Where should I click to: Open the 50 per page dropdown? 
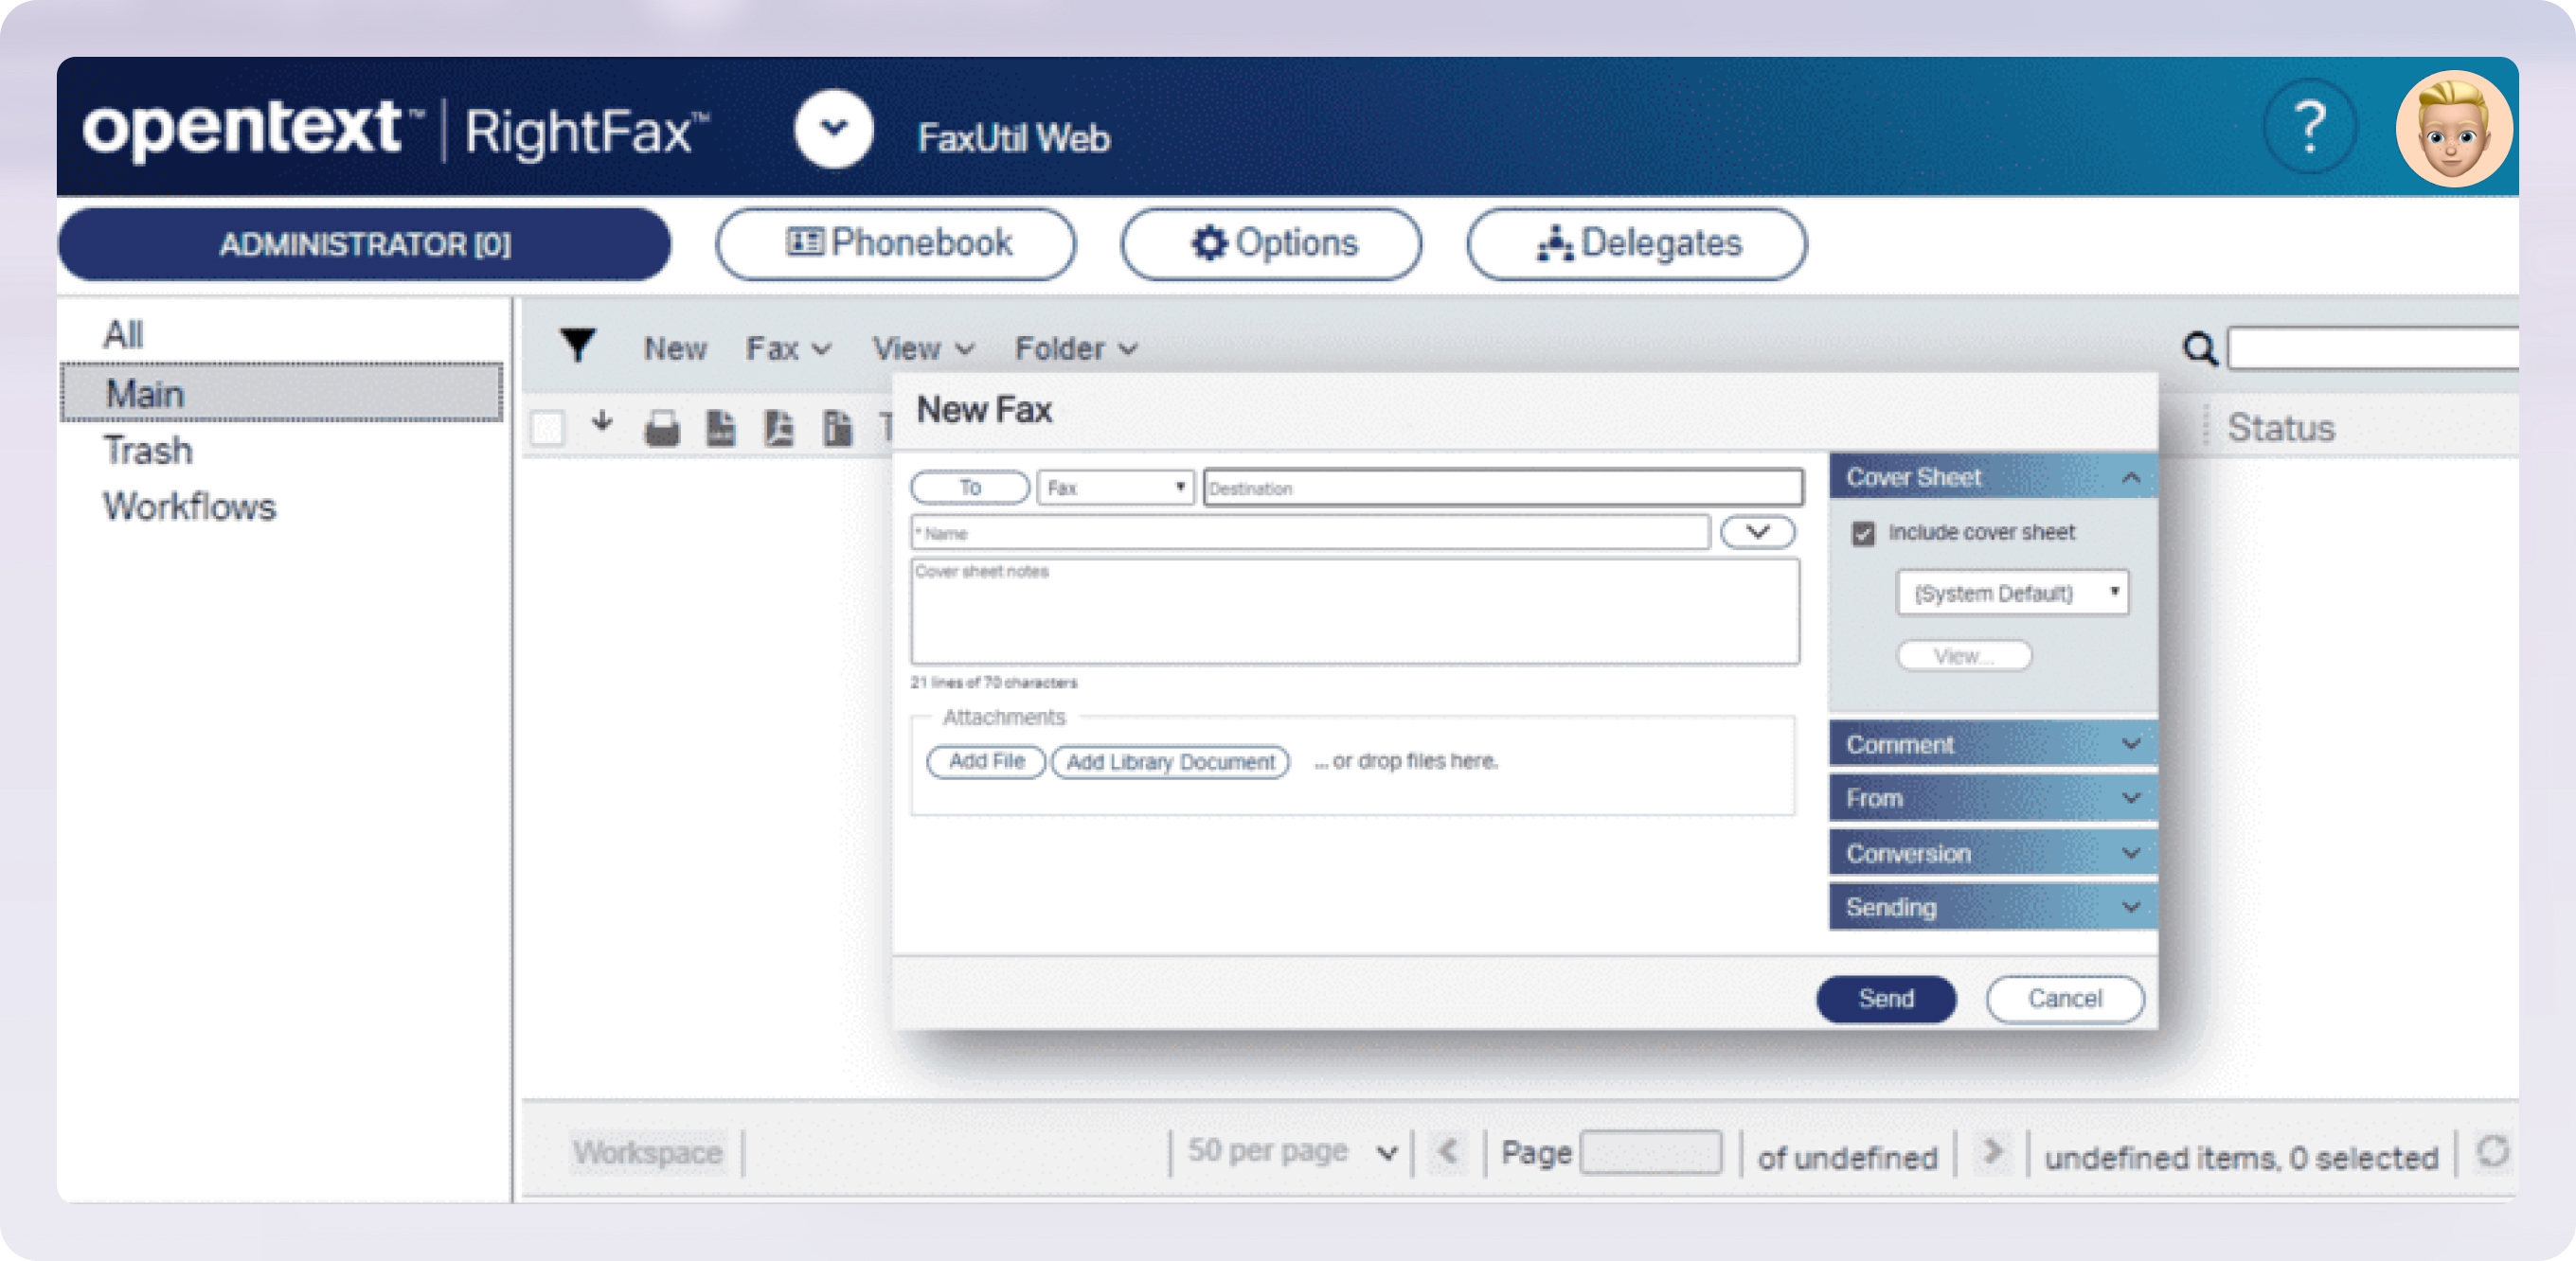(1290, 1151)
